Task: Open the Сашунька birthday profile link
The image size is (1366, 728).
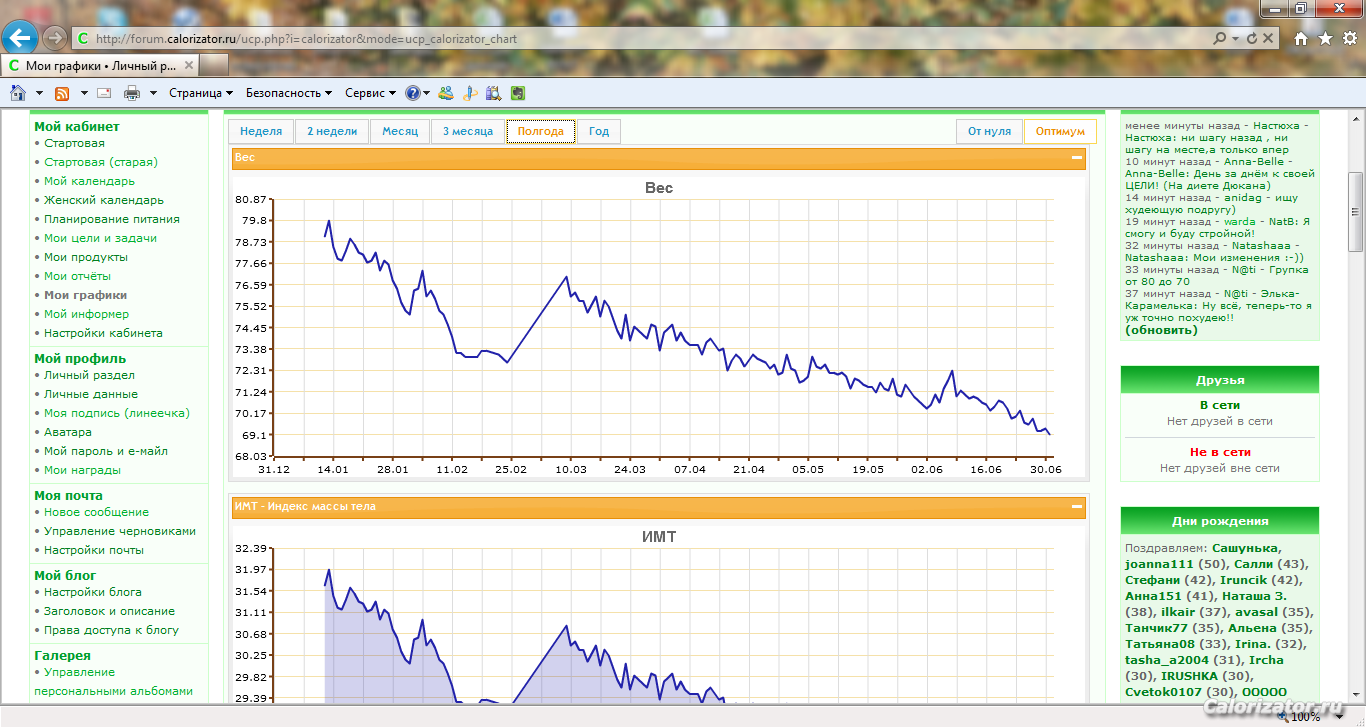Action: click(1245, 548)
